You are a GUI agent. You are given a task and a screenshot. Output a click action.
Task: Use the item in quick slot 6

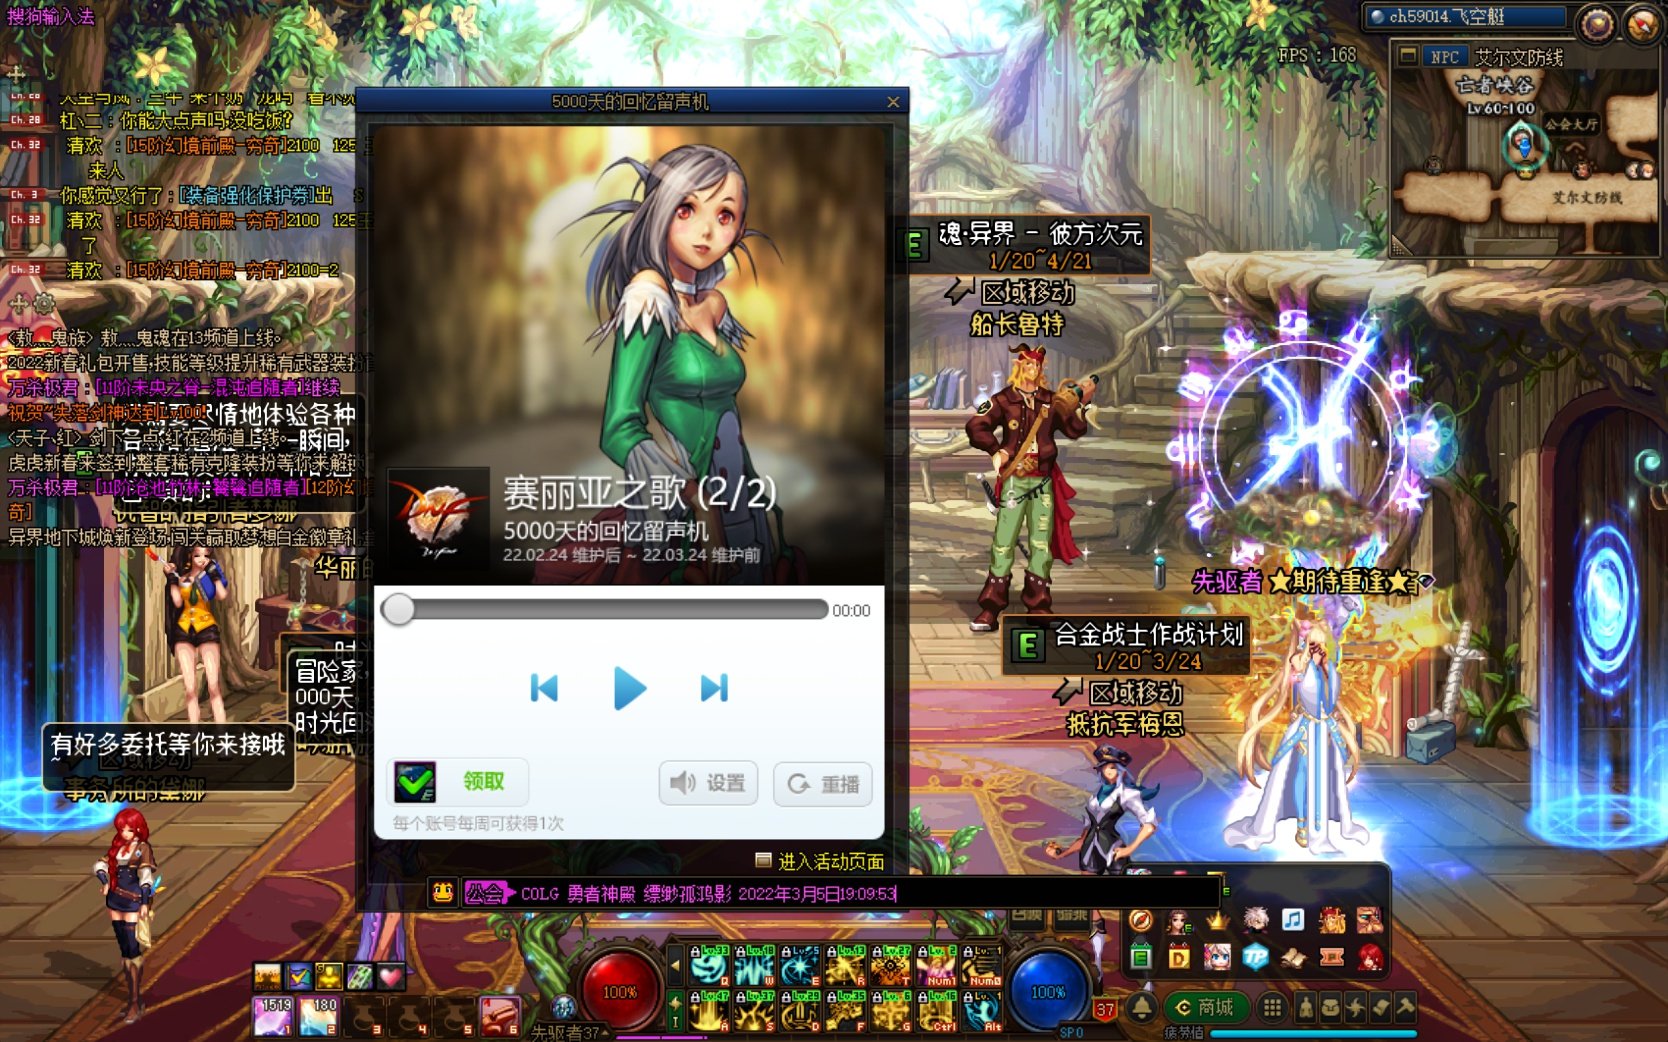click(x=500, y=1016)
